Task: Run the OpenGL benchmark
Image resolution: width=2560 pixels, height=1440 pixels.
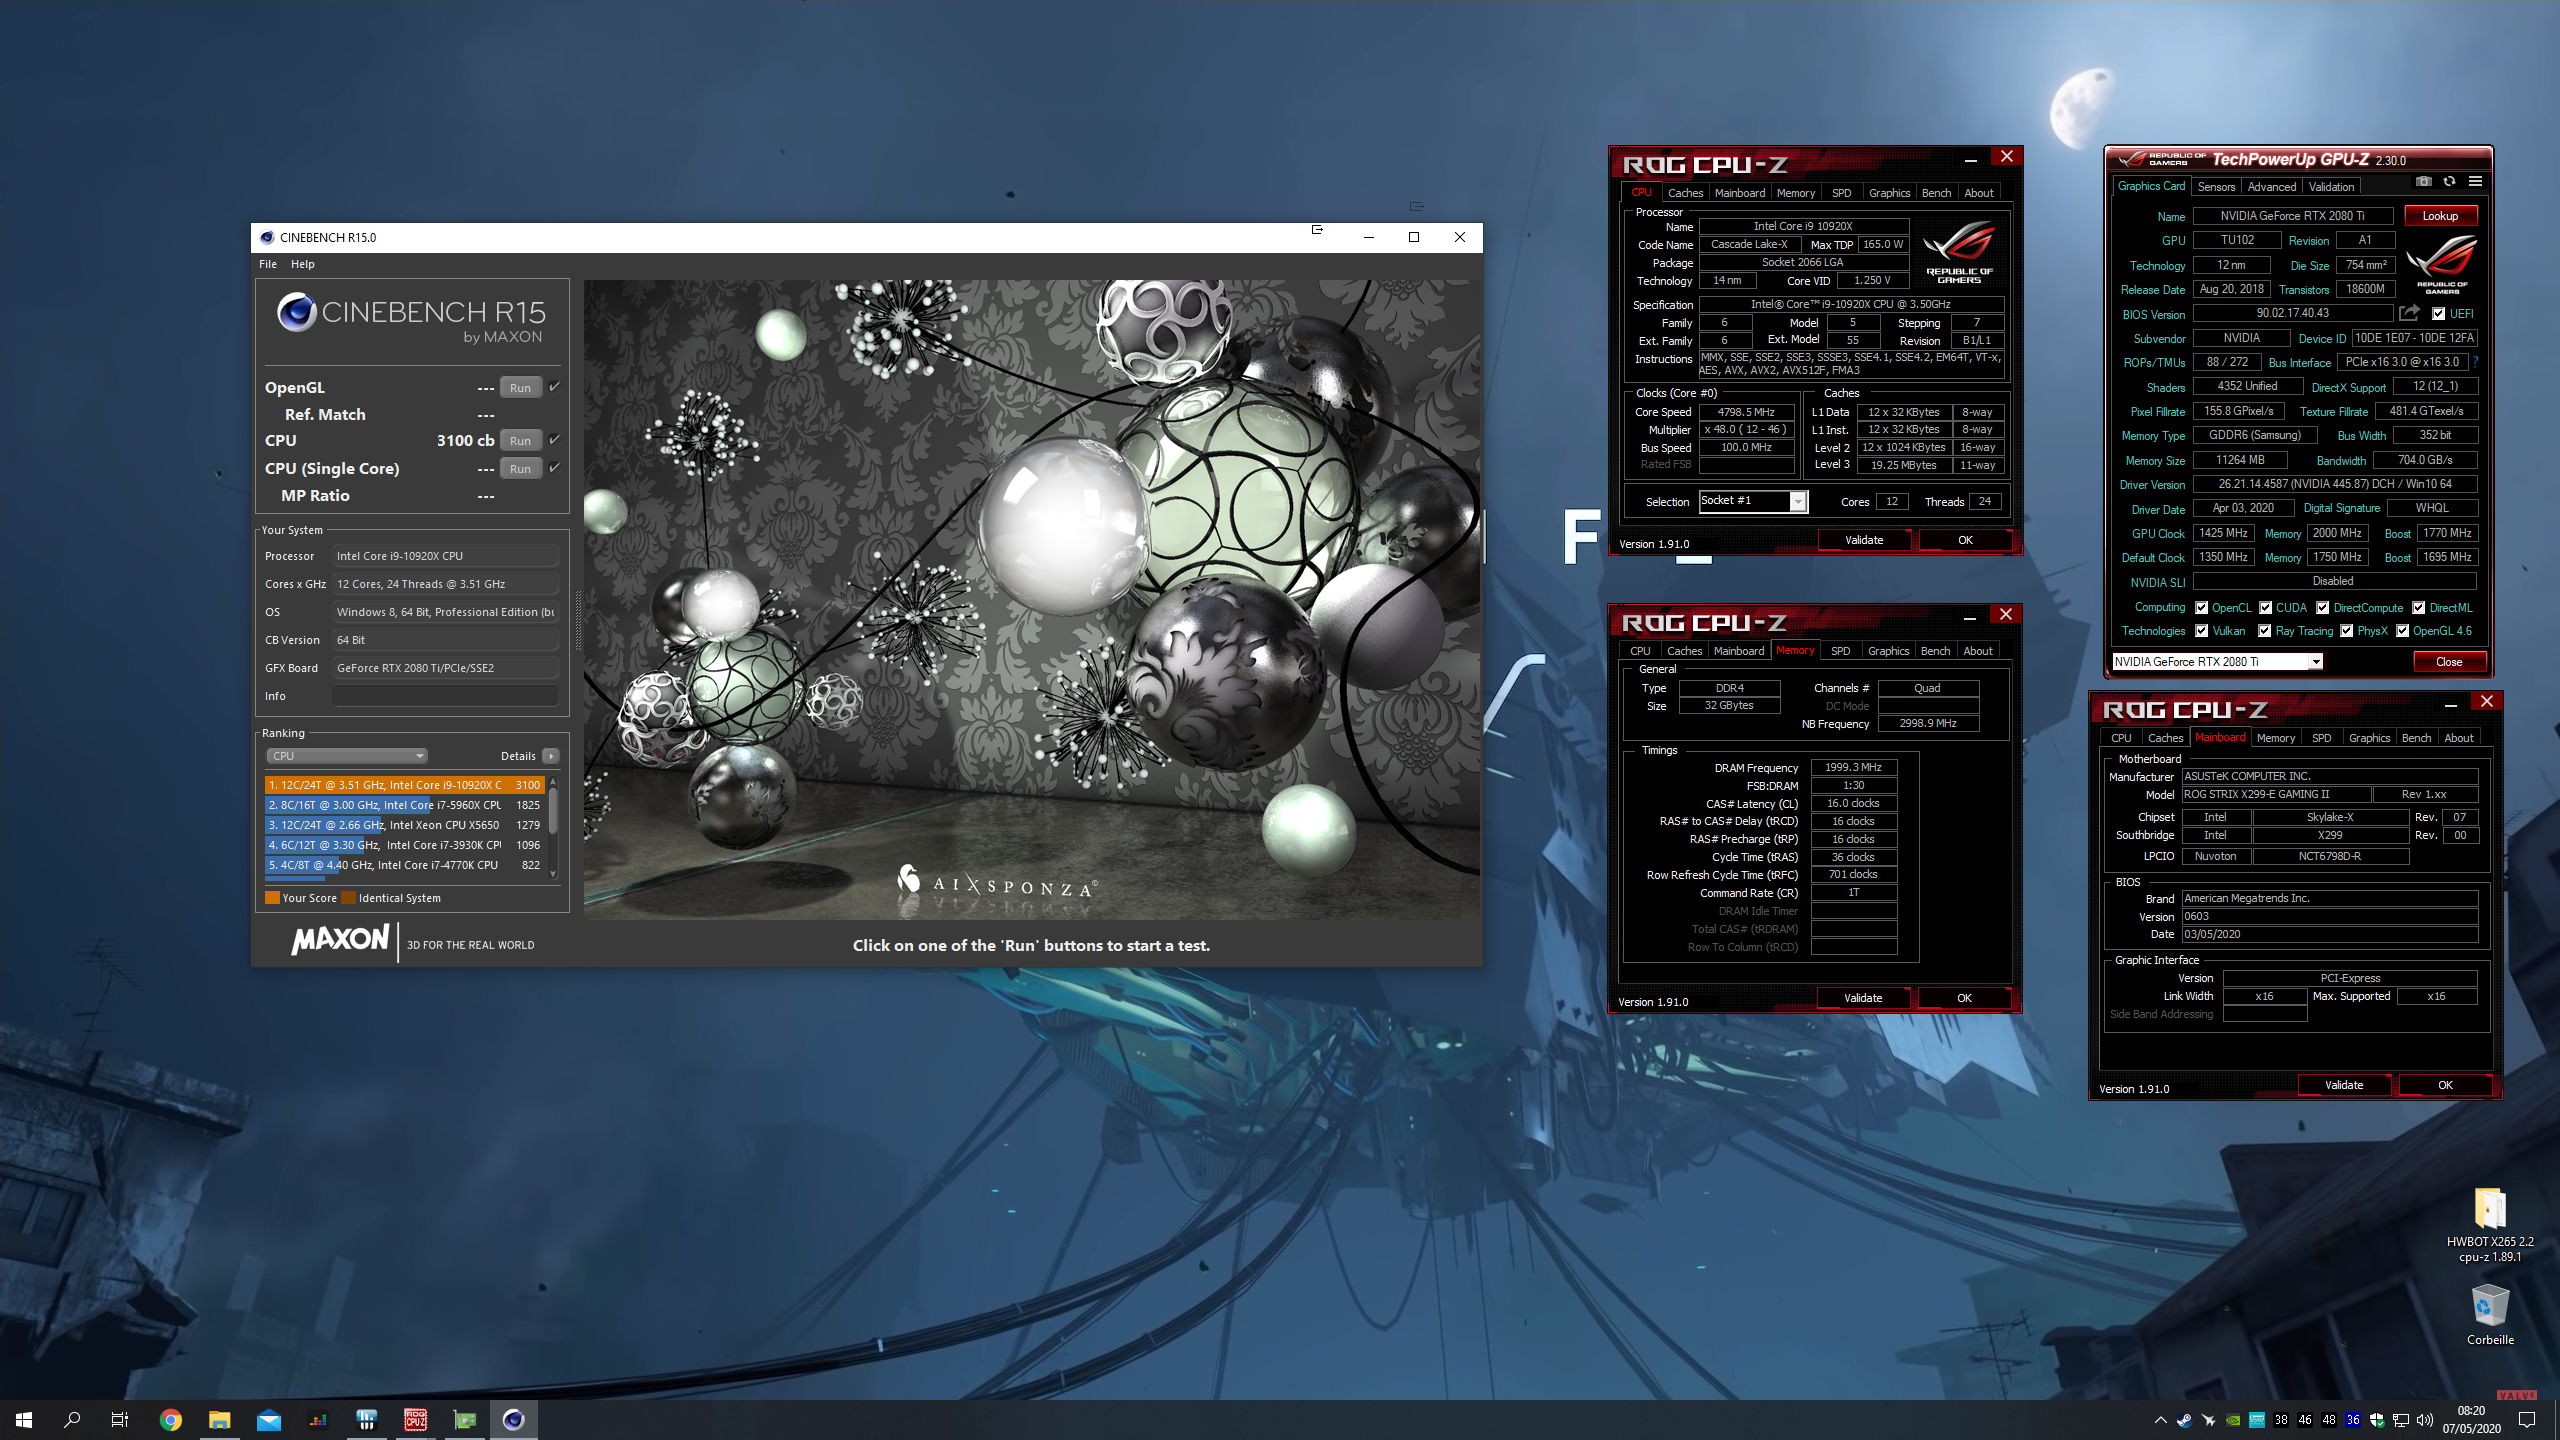Action: tap(520, 388)
